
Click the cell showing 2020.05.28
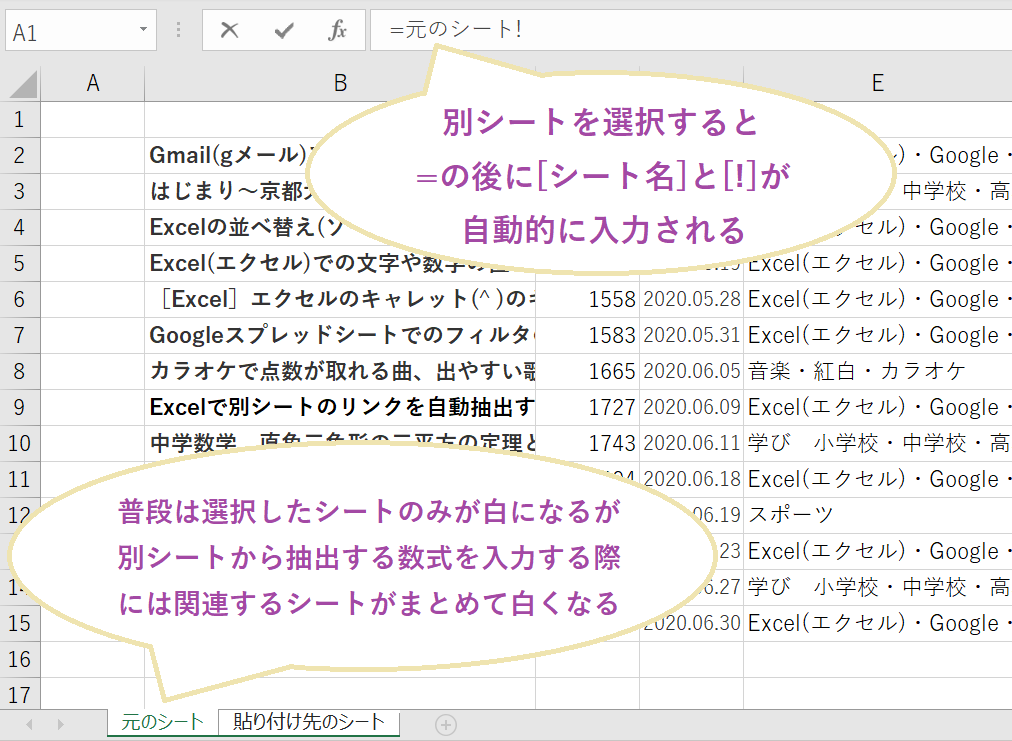coord(692,299)
